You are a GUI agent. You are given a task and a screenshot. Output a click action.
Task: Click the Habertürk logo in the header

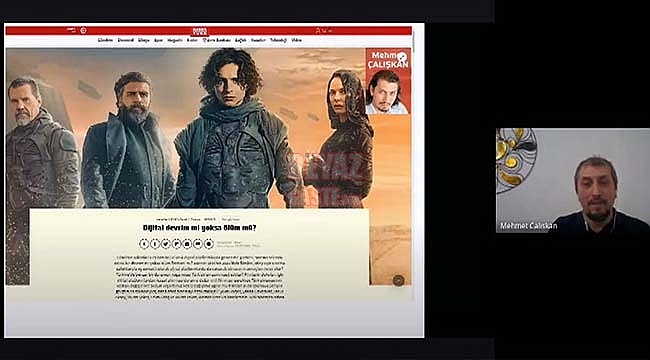coord(199,31)
